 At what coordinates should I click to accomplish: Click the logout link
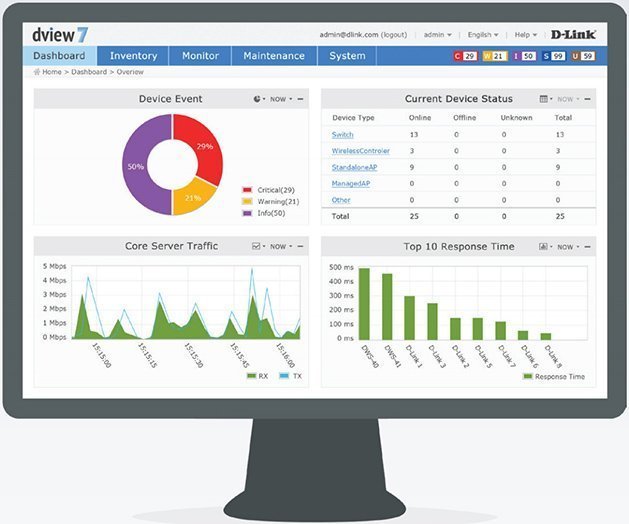click(394, 35)
